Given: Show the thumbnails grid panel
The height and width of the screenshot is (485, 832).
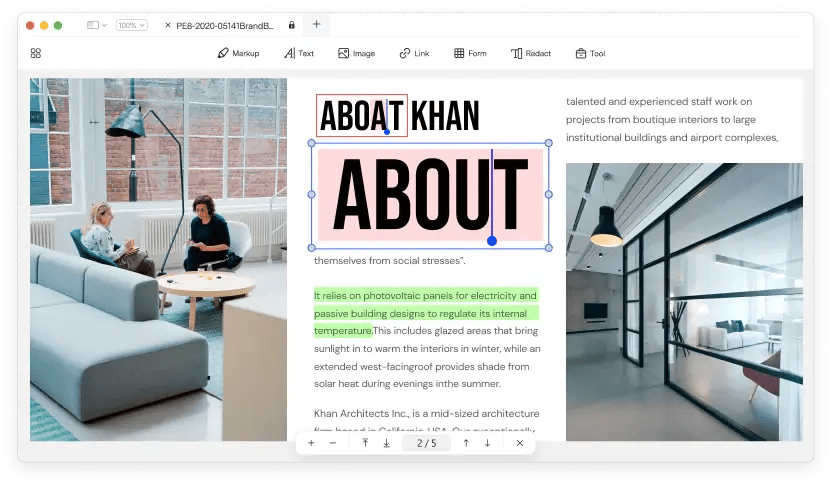Looking at the screenshot, I should [x=36, y=53].
